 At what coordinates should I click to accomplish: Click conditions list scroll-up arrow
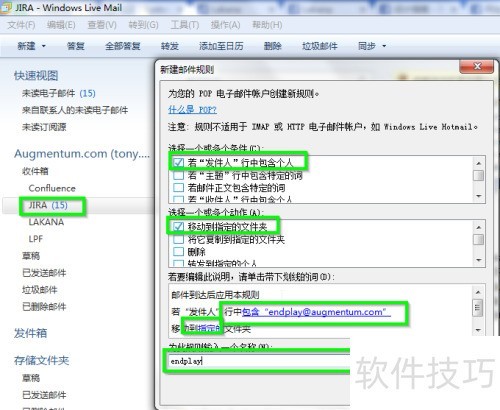[x=479, y=163]
